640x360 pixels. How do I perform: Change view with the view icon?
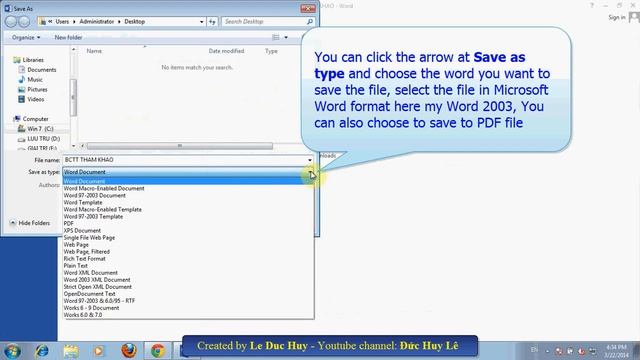pos(276,38)
